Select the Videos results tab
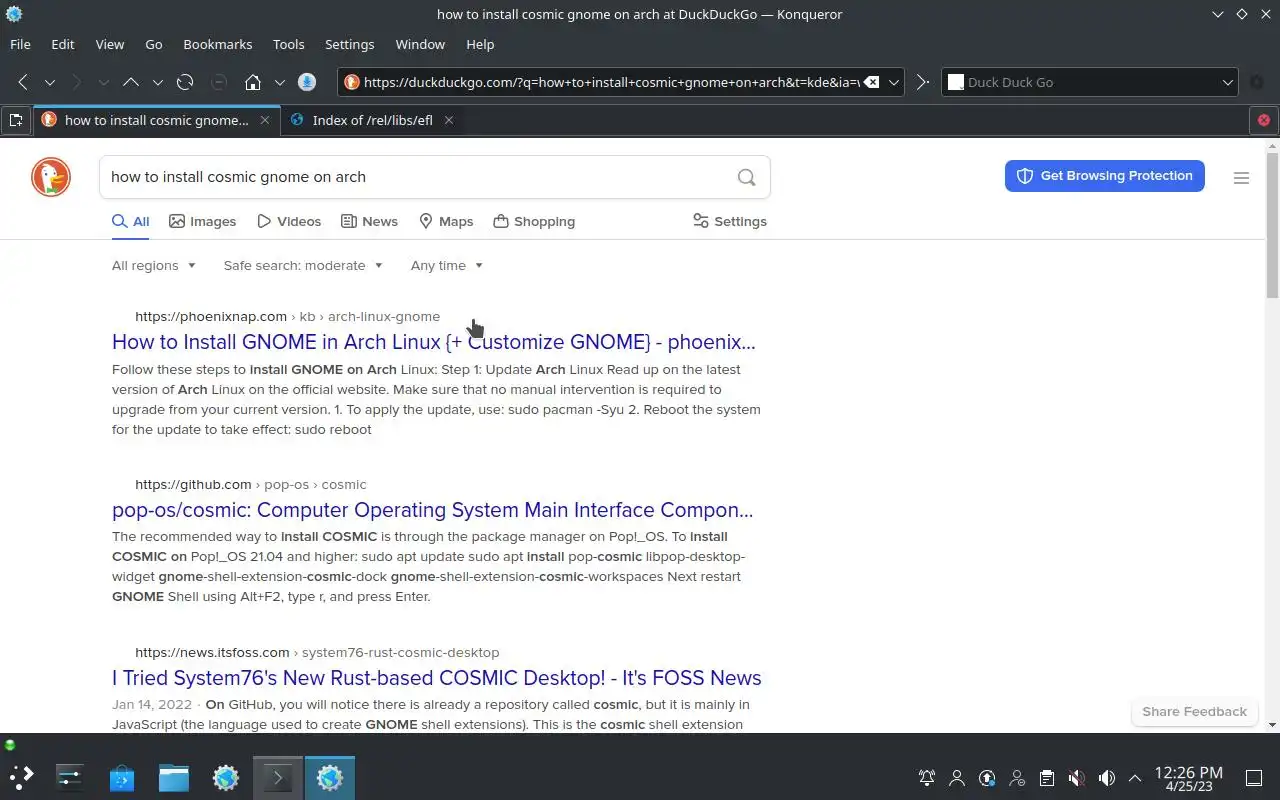 pos(289,221)
